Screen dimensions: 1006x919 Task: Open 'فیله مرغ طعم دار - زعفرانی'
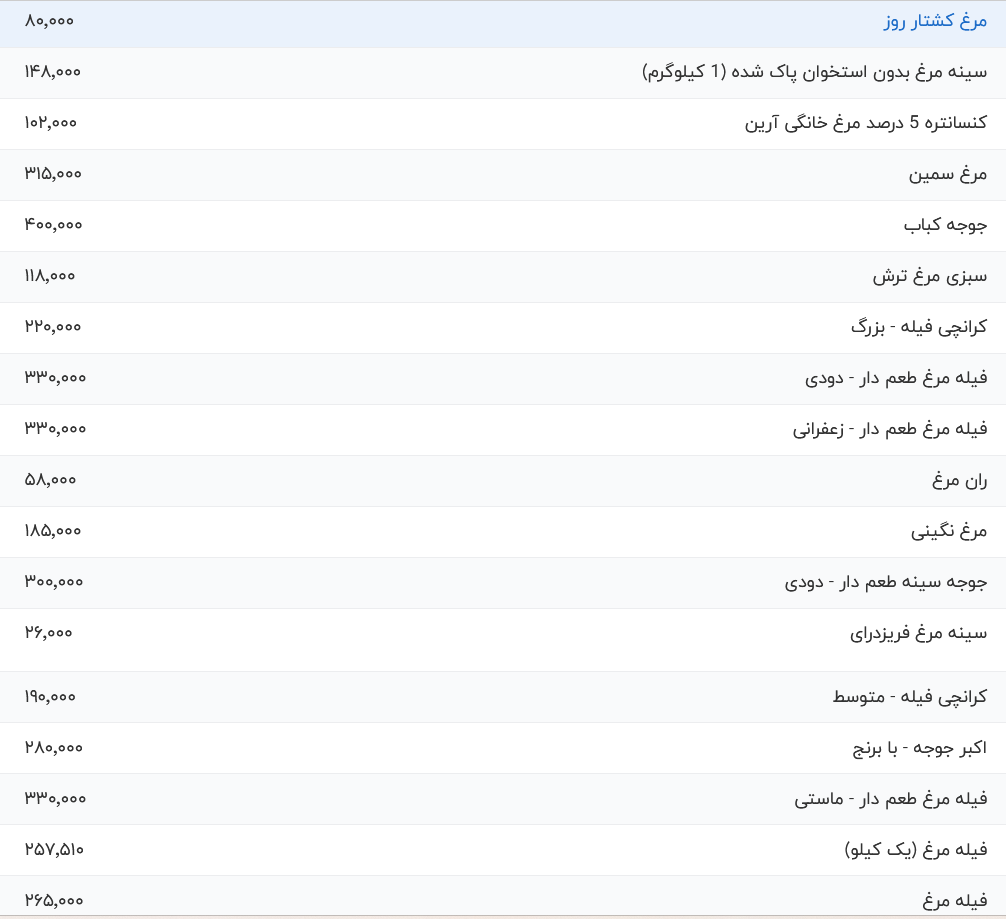pos(890,429)
